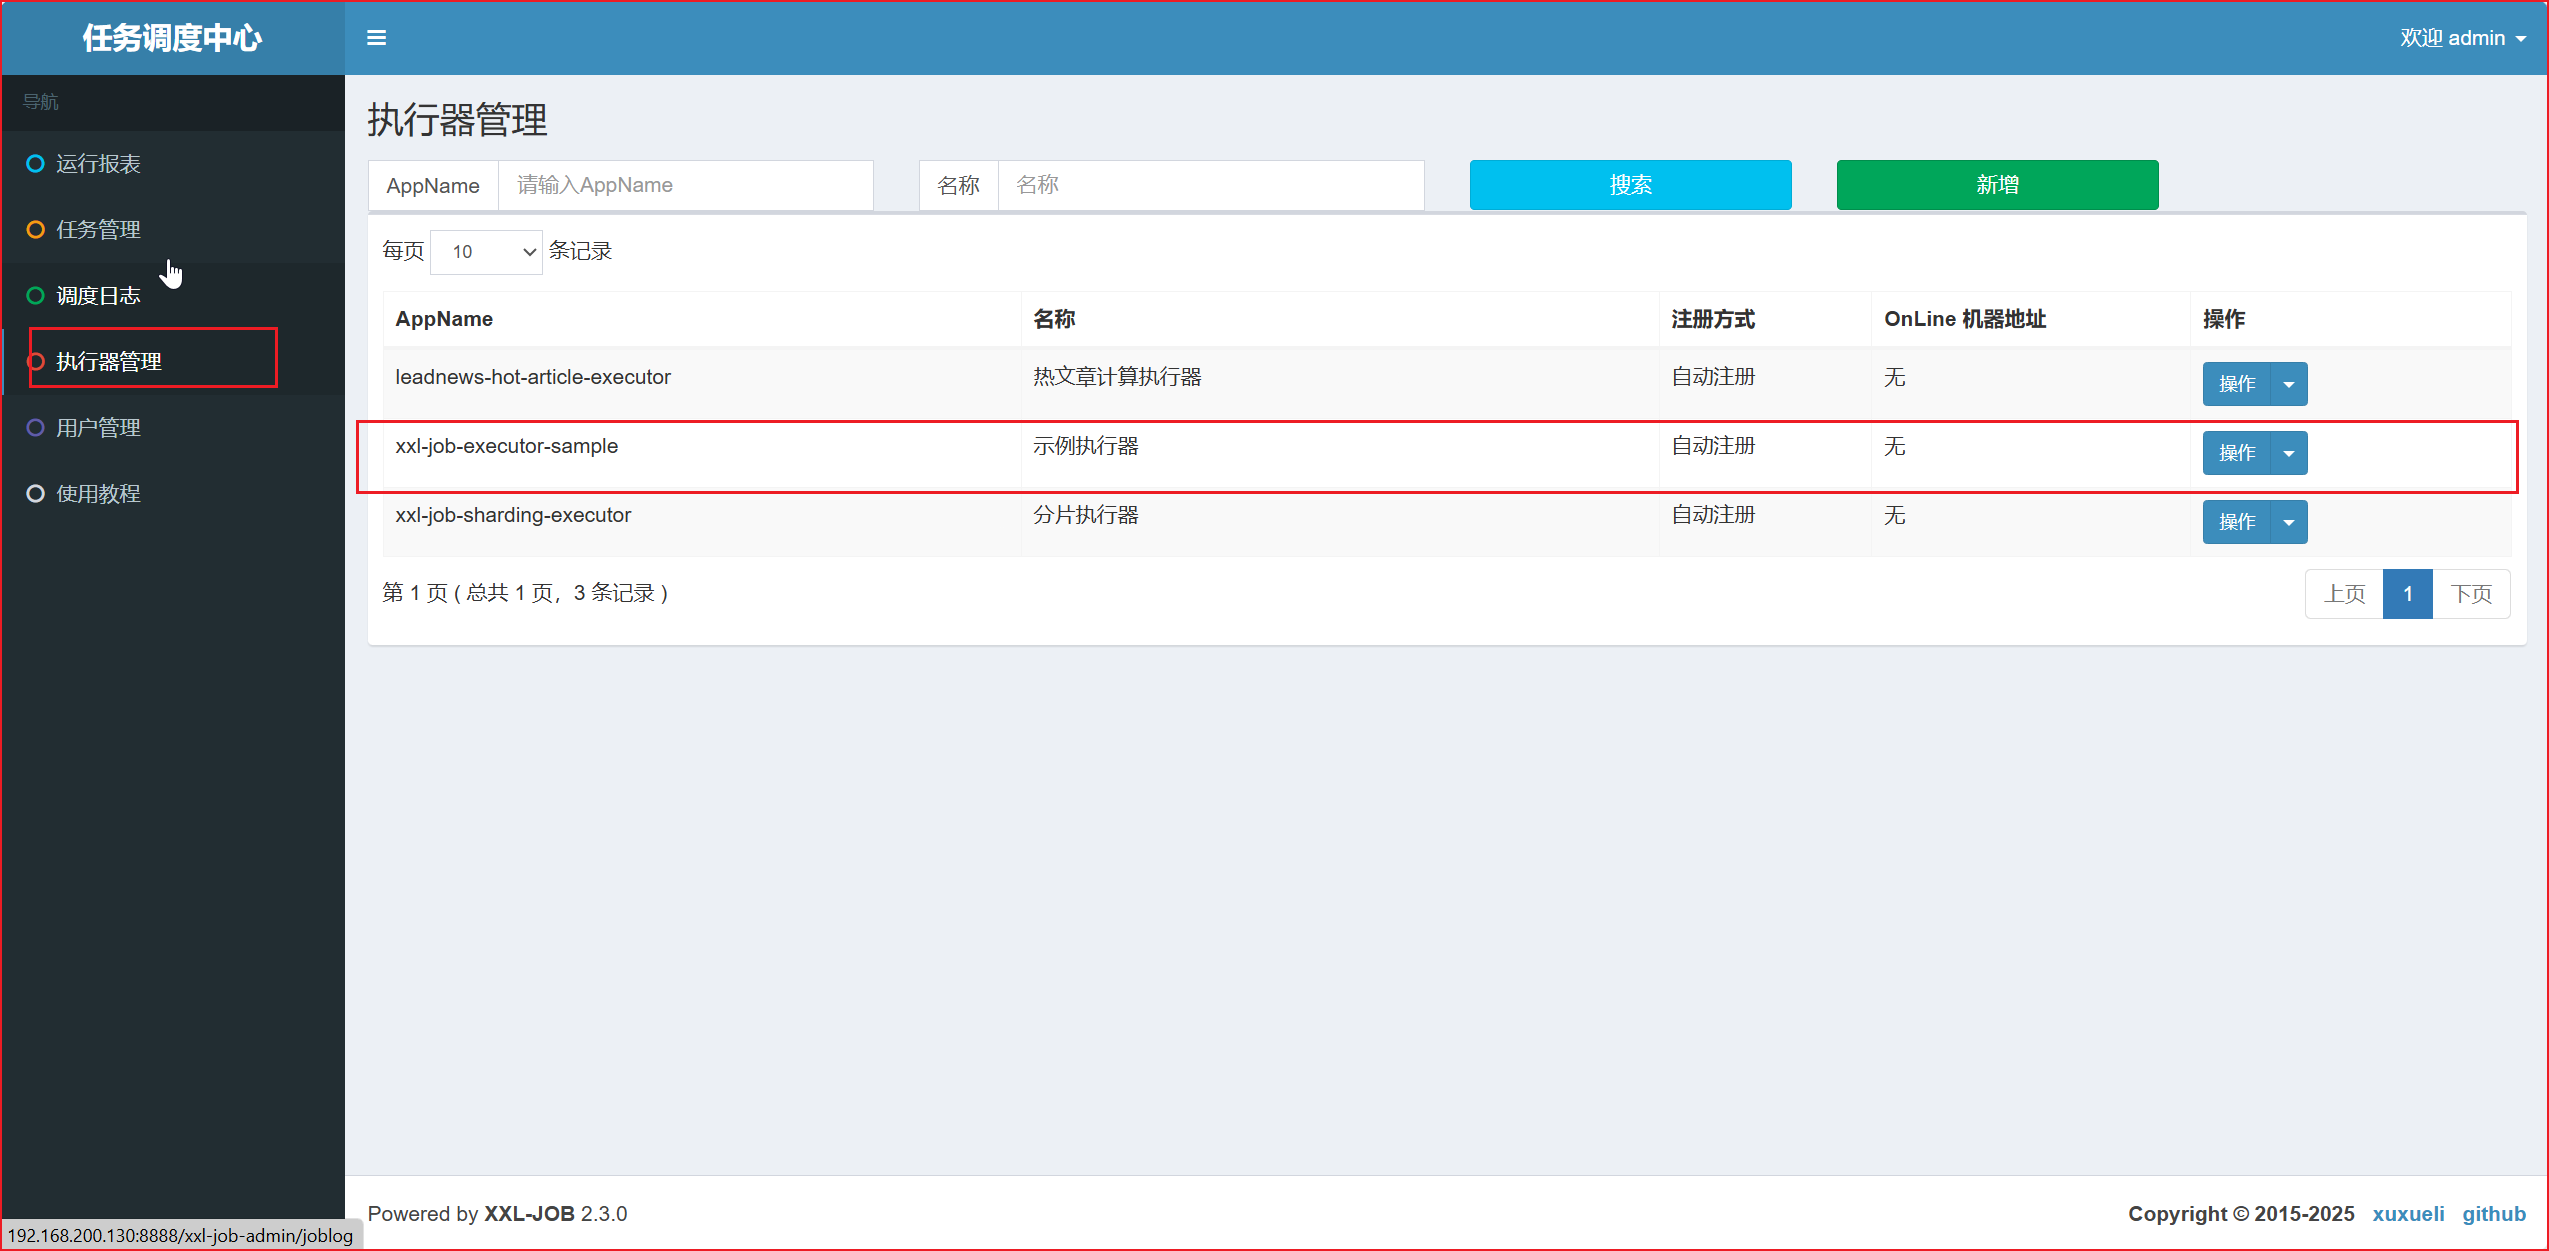
Task: Click the red circle icon beside 执行器管理
Action: point(36,362)
